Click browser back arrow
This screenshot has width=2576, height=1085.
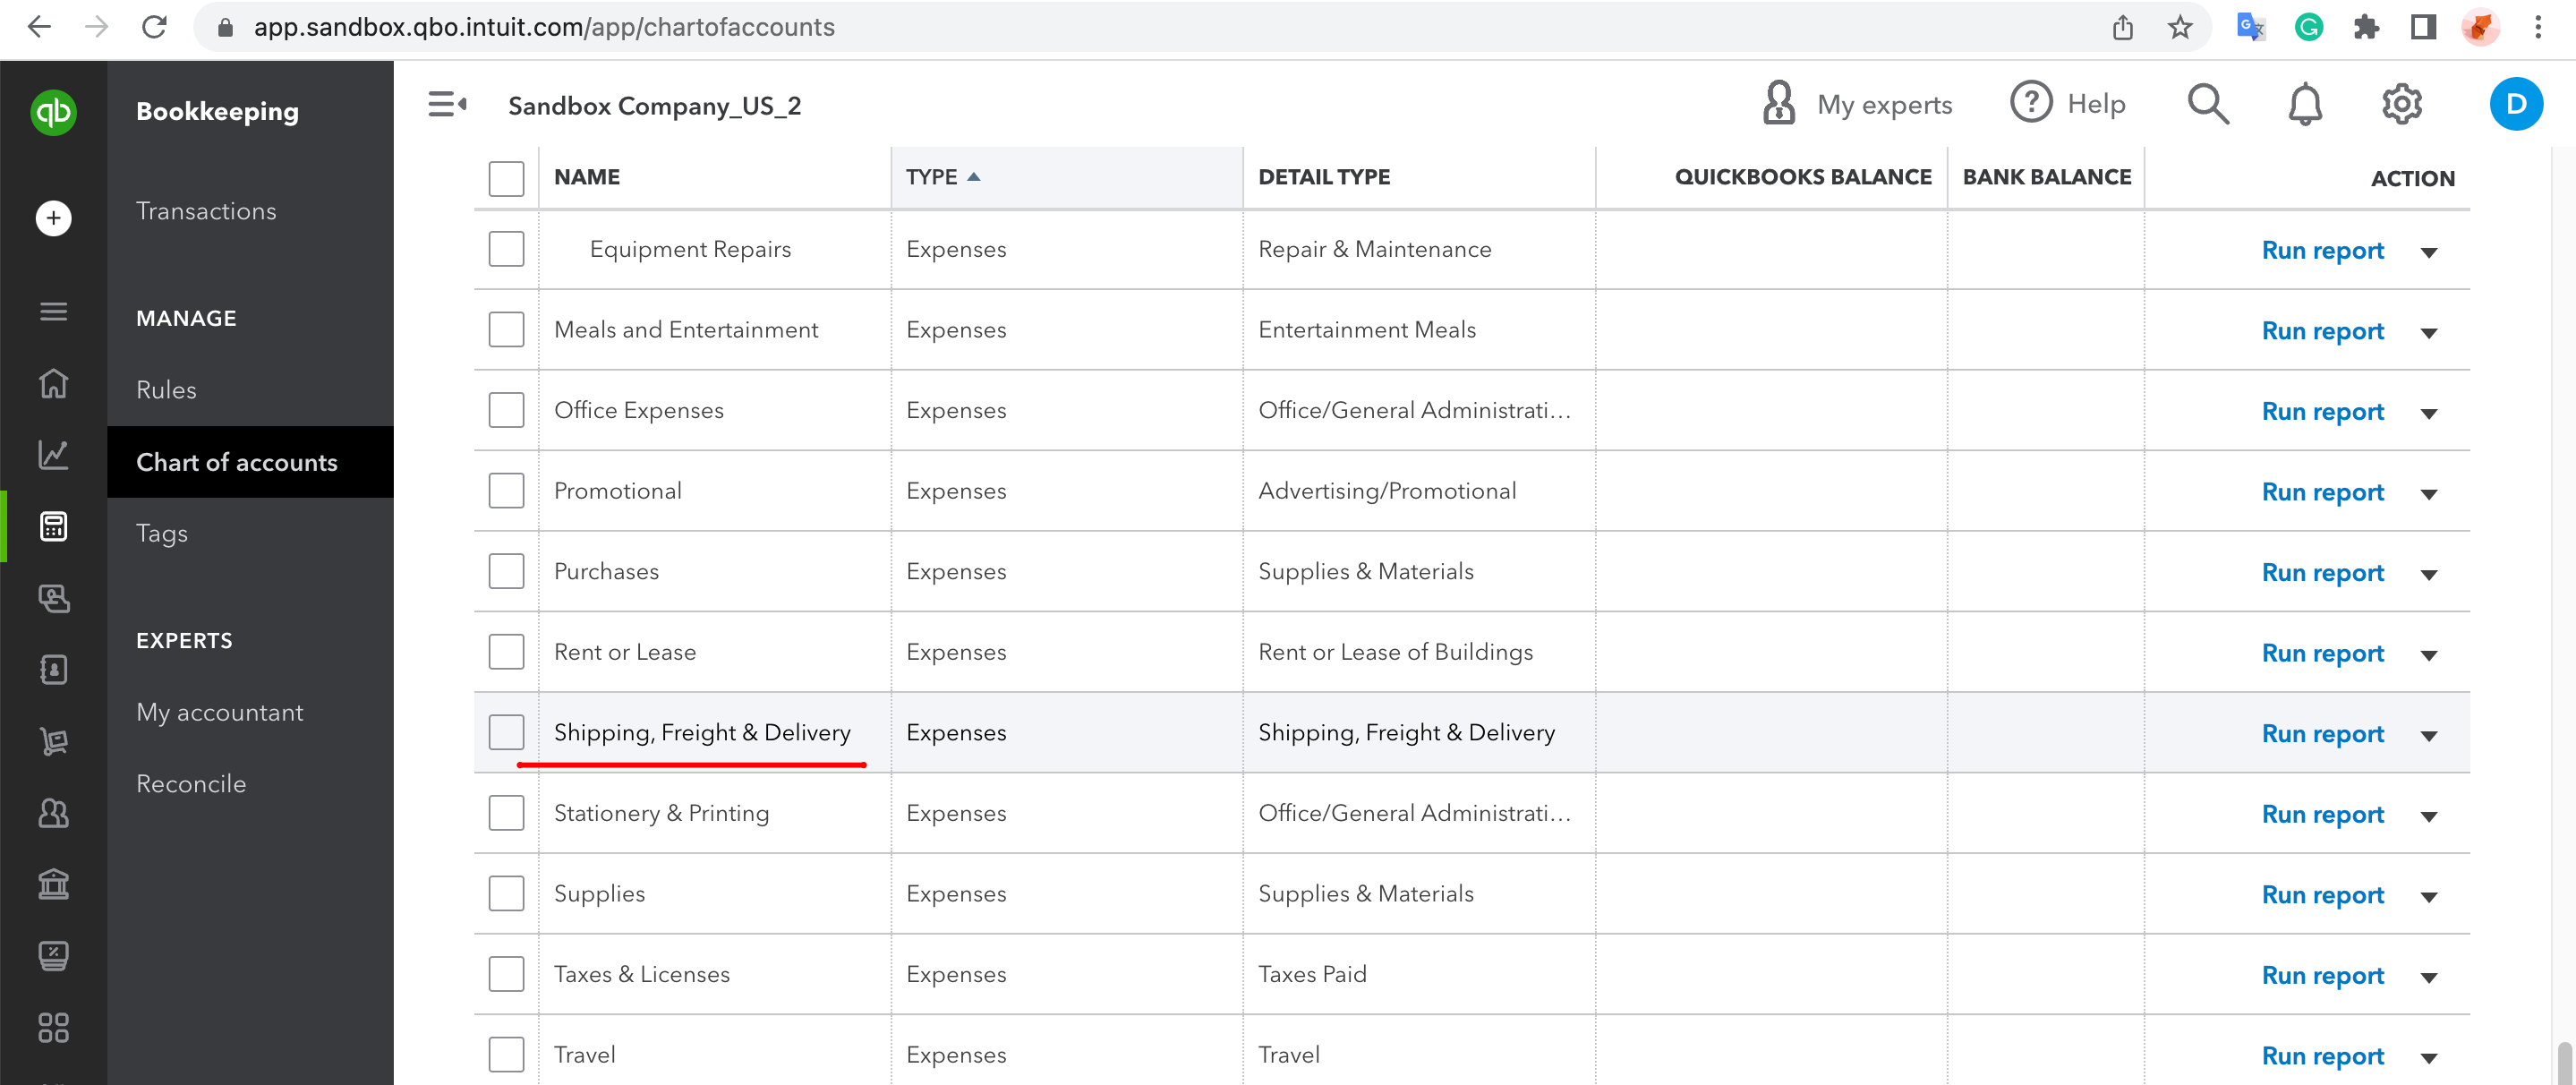(x=39, y=27)
